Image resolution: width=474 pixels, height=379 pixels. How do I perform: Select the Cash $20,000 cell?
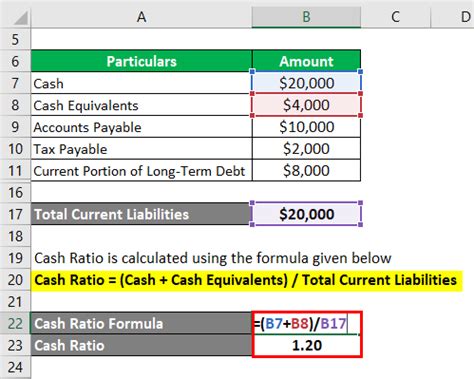click(x=306, y=83)
